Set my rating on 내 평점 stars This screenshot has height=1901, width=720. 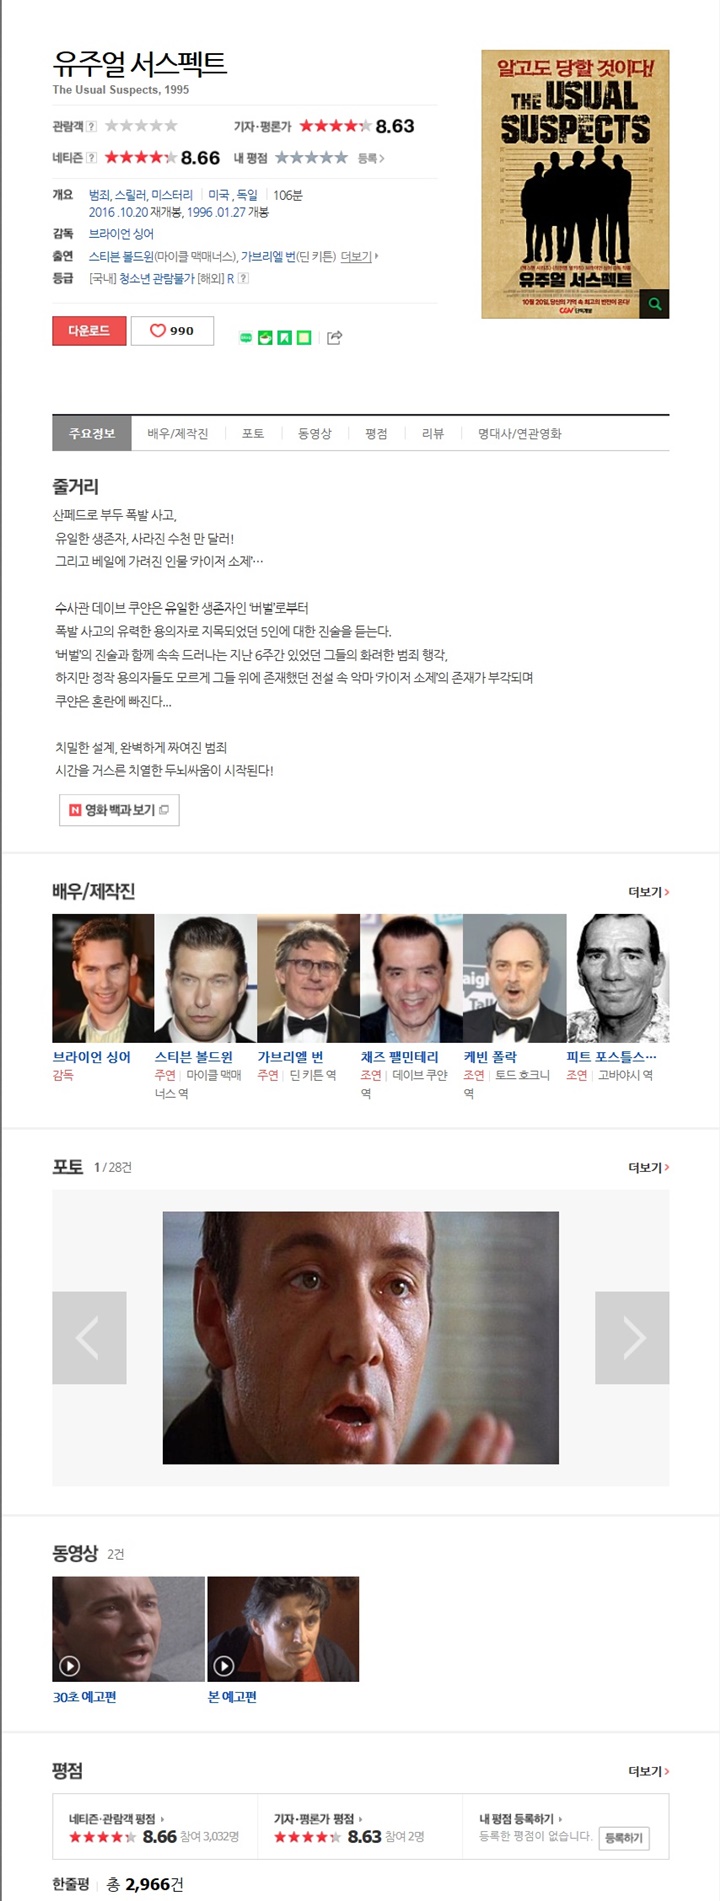pyautogui.click(x=311, y=158)
